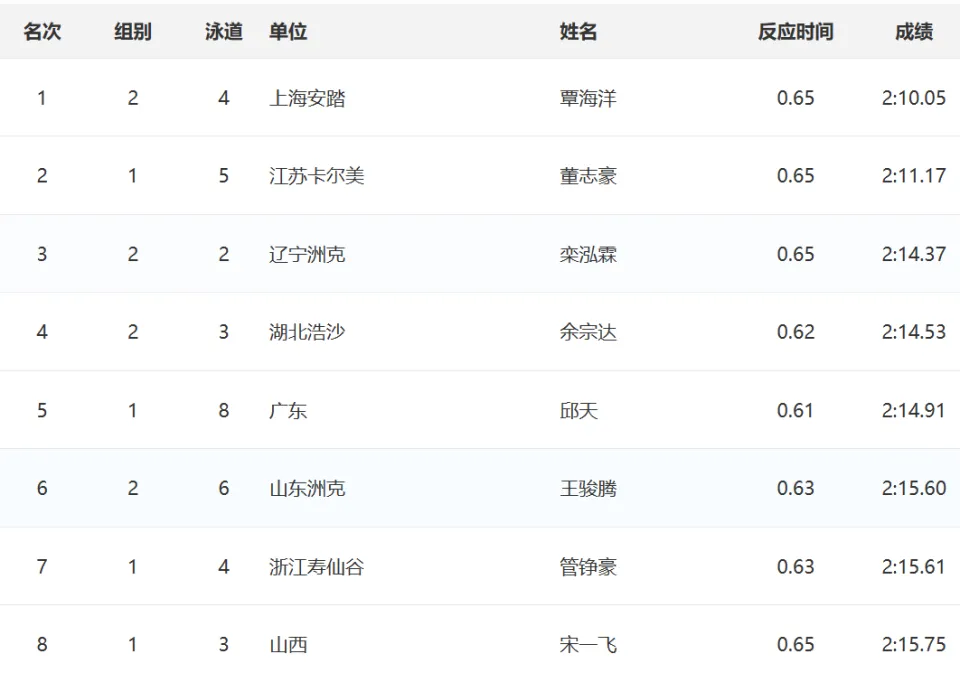The width and height of the screenshot is (960, 682).
Task: Click the 组别 column header
Action: (x=133, y=31)
